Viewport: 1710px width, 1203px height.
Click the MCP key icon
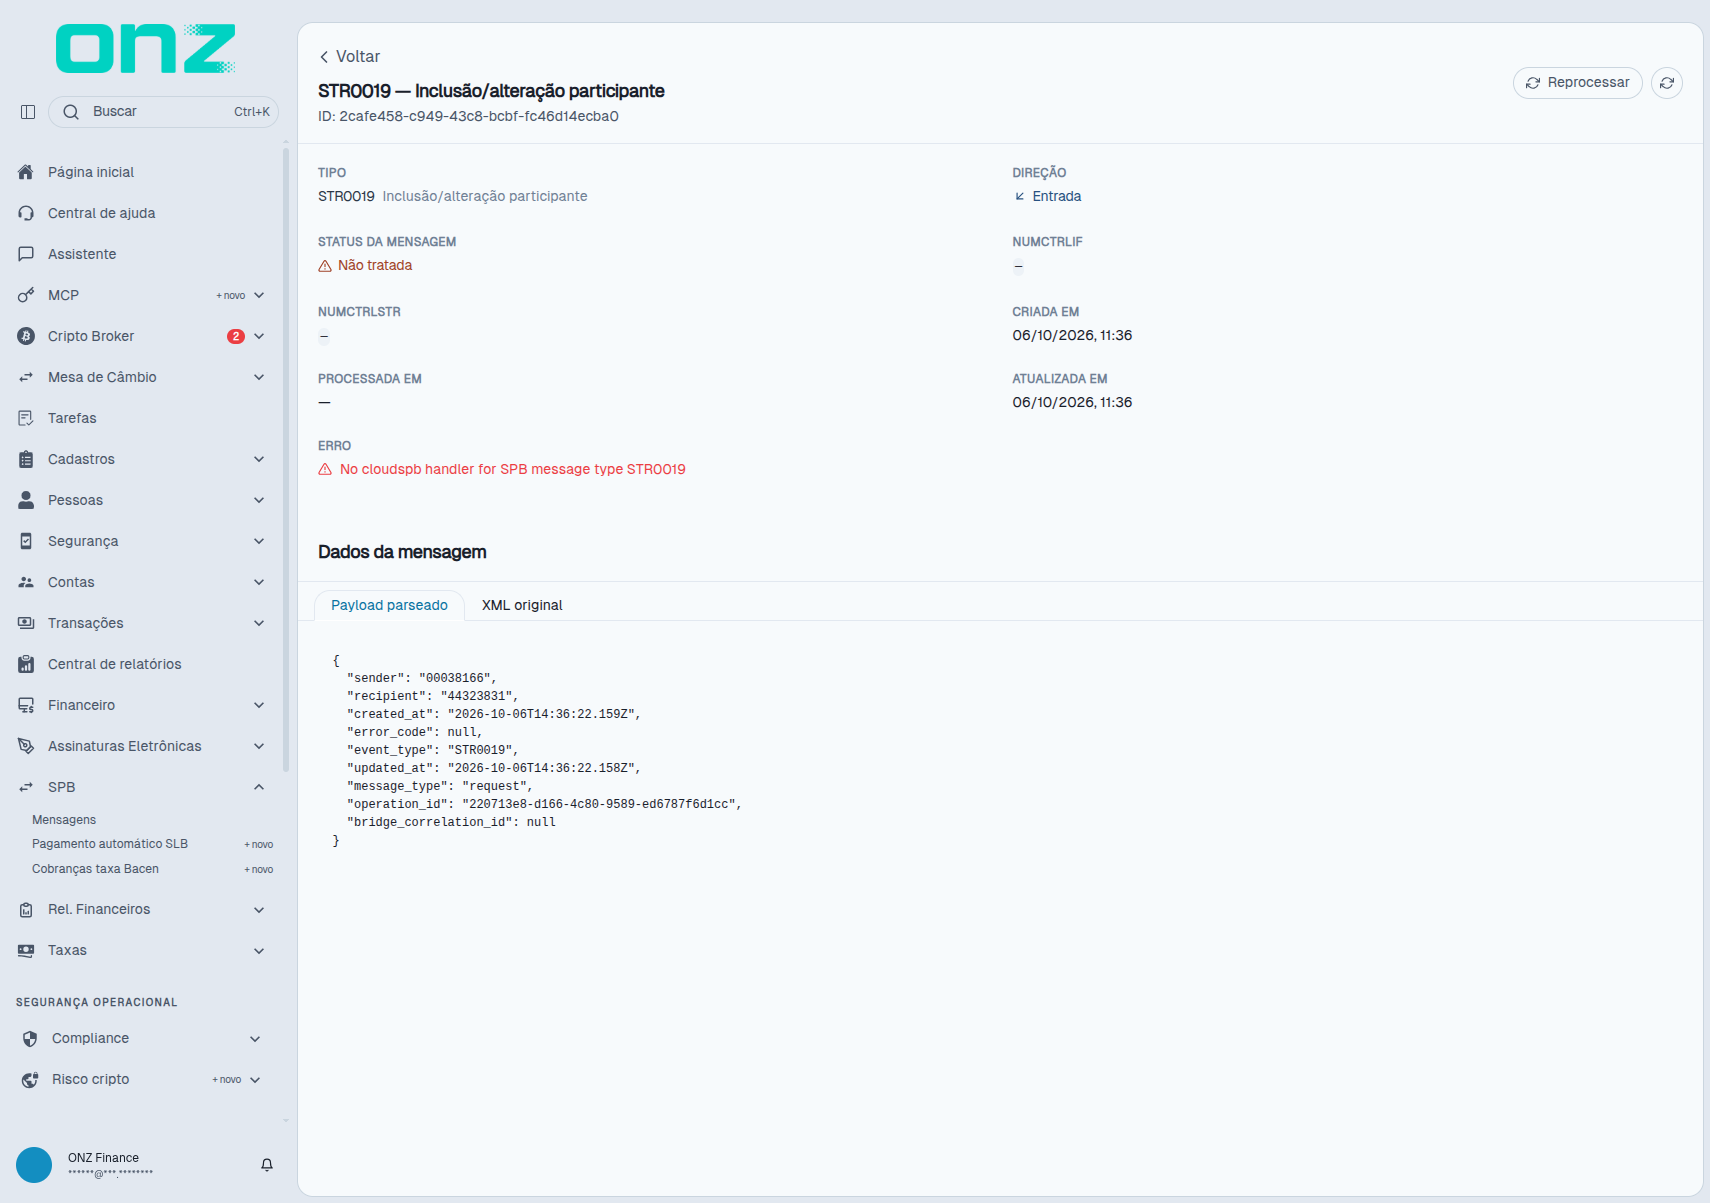pyautogui.click(x=26, y=295)
